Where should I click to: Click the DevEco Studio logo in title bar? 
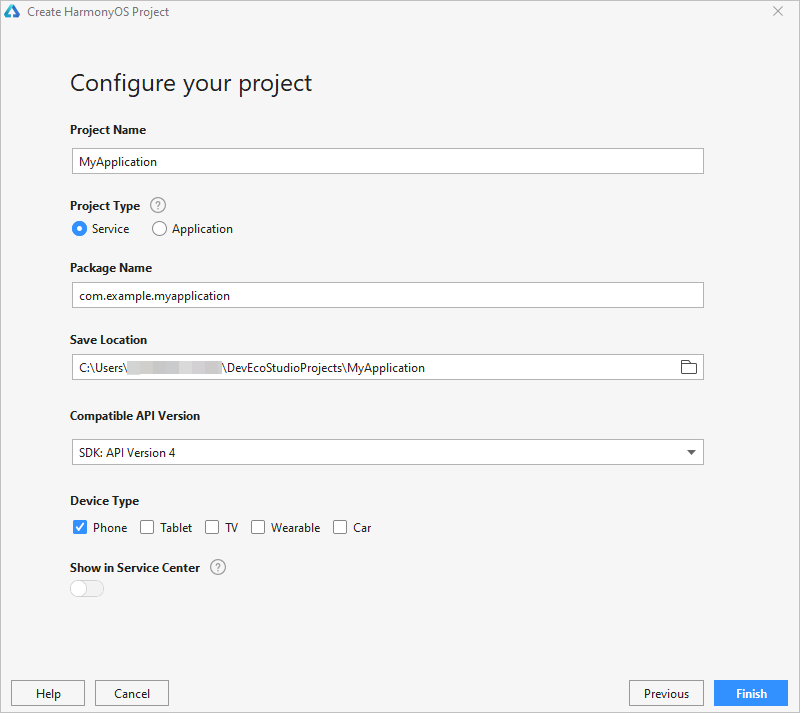point(12,11)
